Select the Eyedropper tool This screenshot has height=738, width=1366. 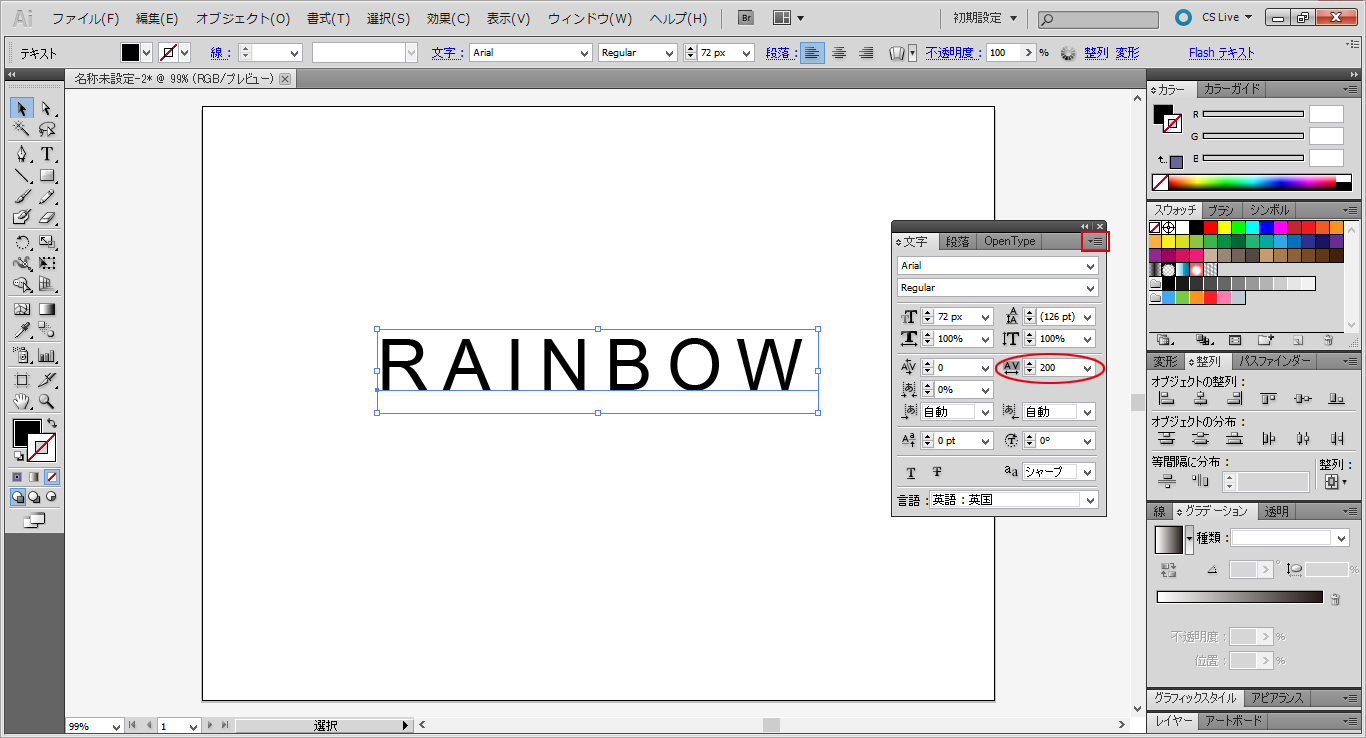22,331
